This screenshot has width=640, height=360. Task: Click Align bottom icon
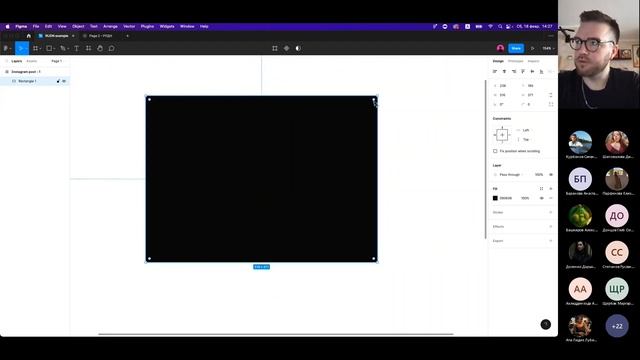tap(542, 71)
